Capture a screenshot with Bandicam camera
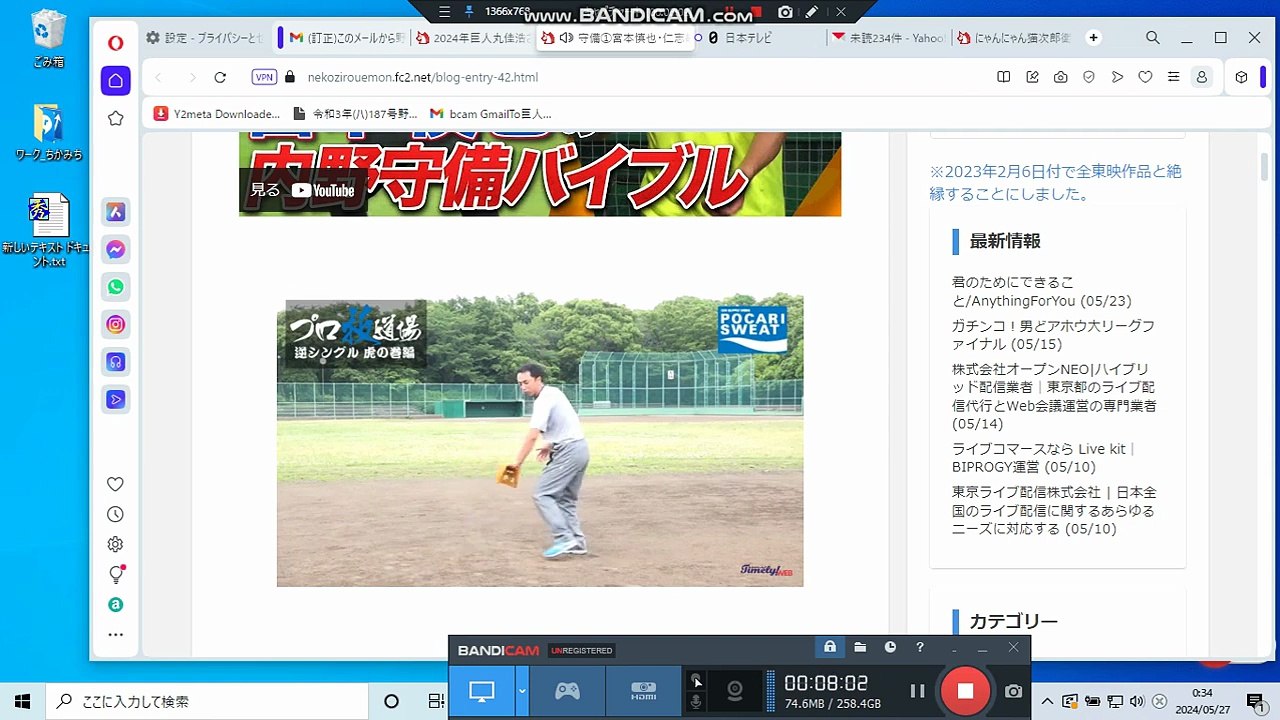Screen dimensions: 1280x720 (1013, 691)
